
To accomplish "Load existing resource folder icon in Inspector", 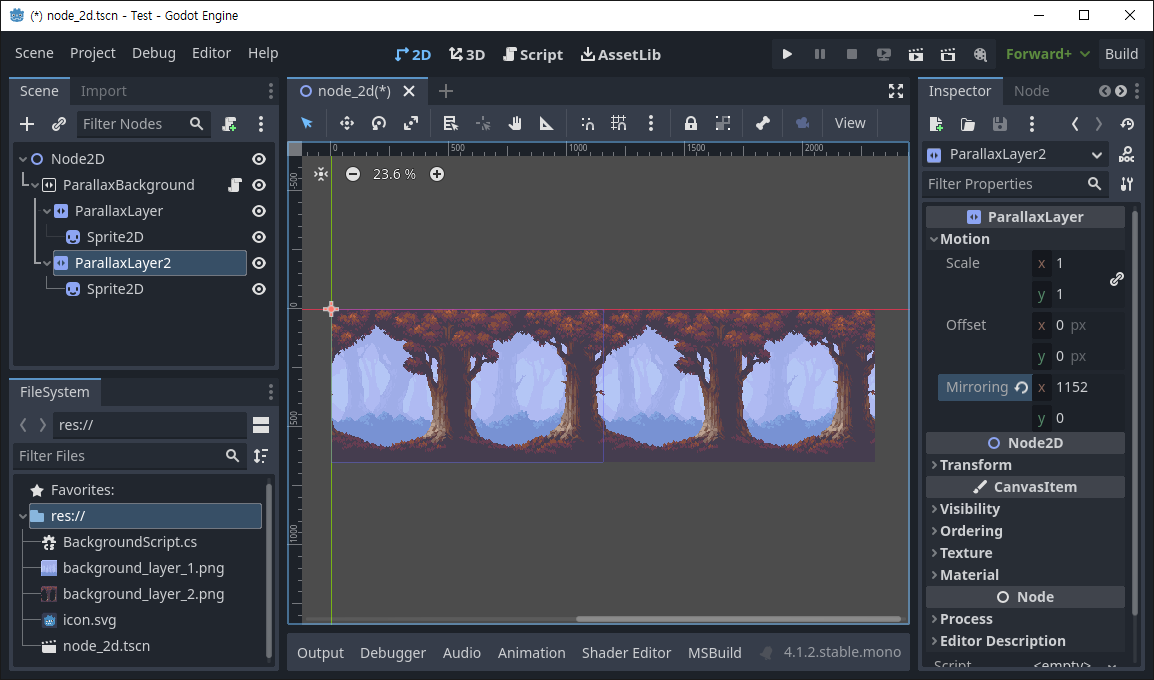I will coord(968,124).
